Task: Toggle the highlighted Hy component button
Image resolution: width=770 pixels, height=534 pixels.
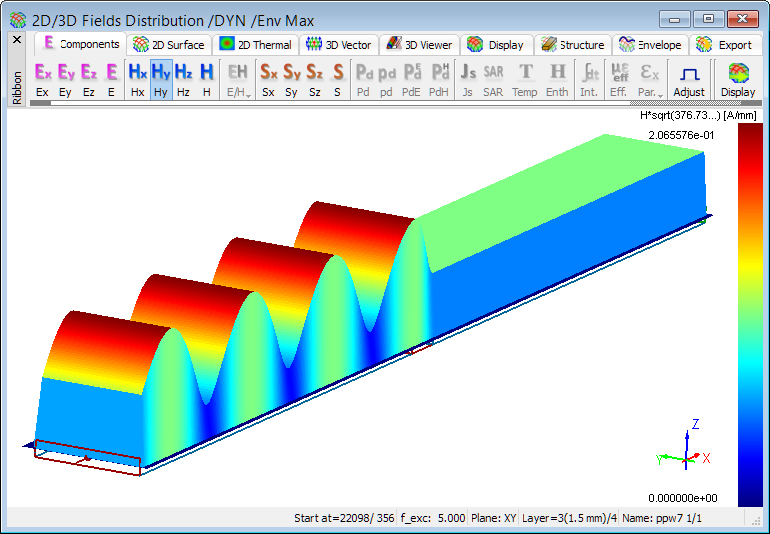Action: [160, 78]
